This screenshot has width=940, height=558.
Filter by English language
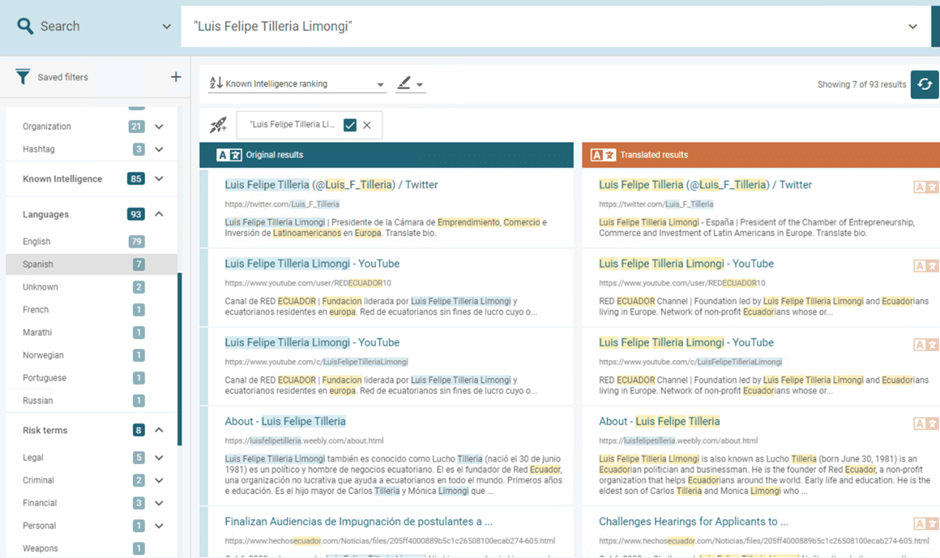pos(92,242)
